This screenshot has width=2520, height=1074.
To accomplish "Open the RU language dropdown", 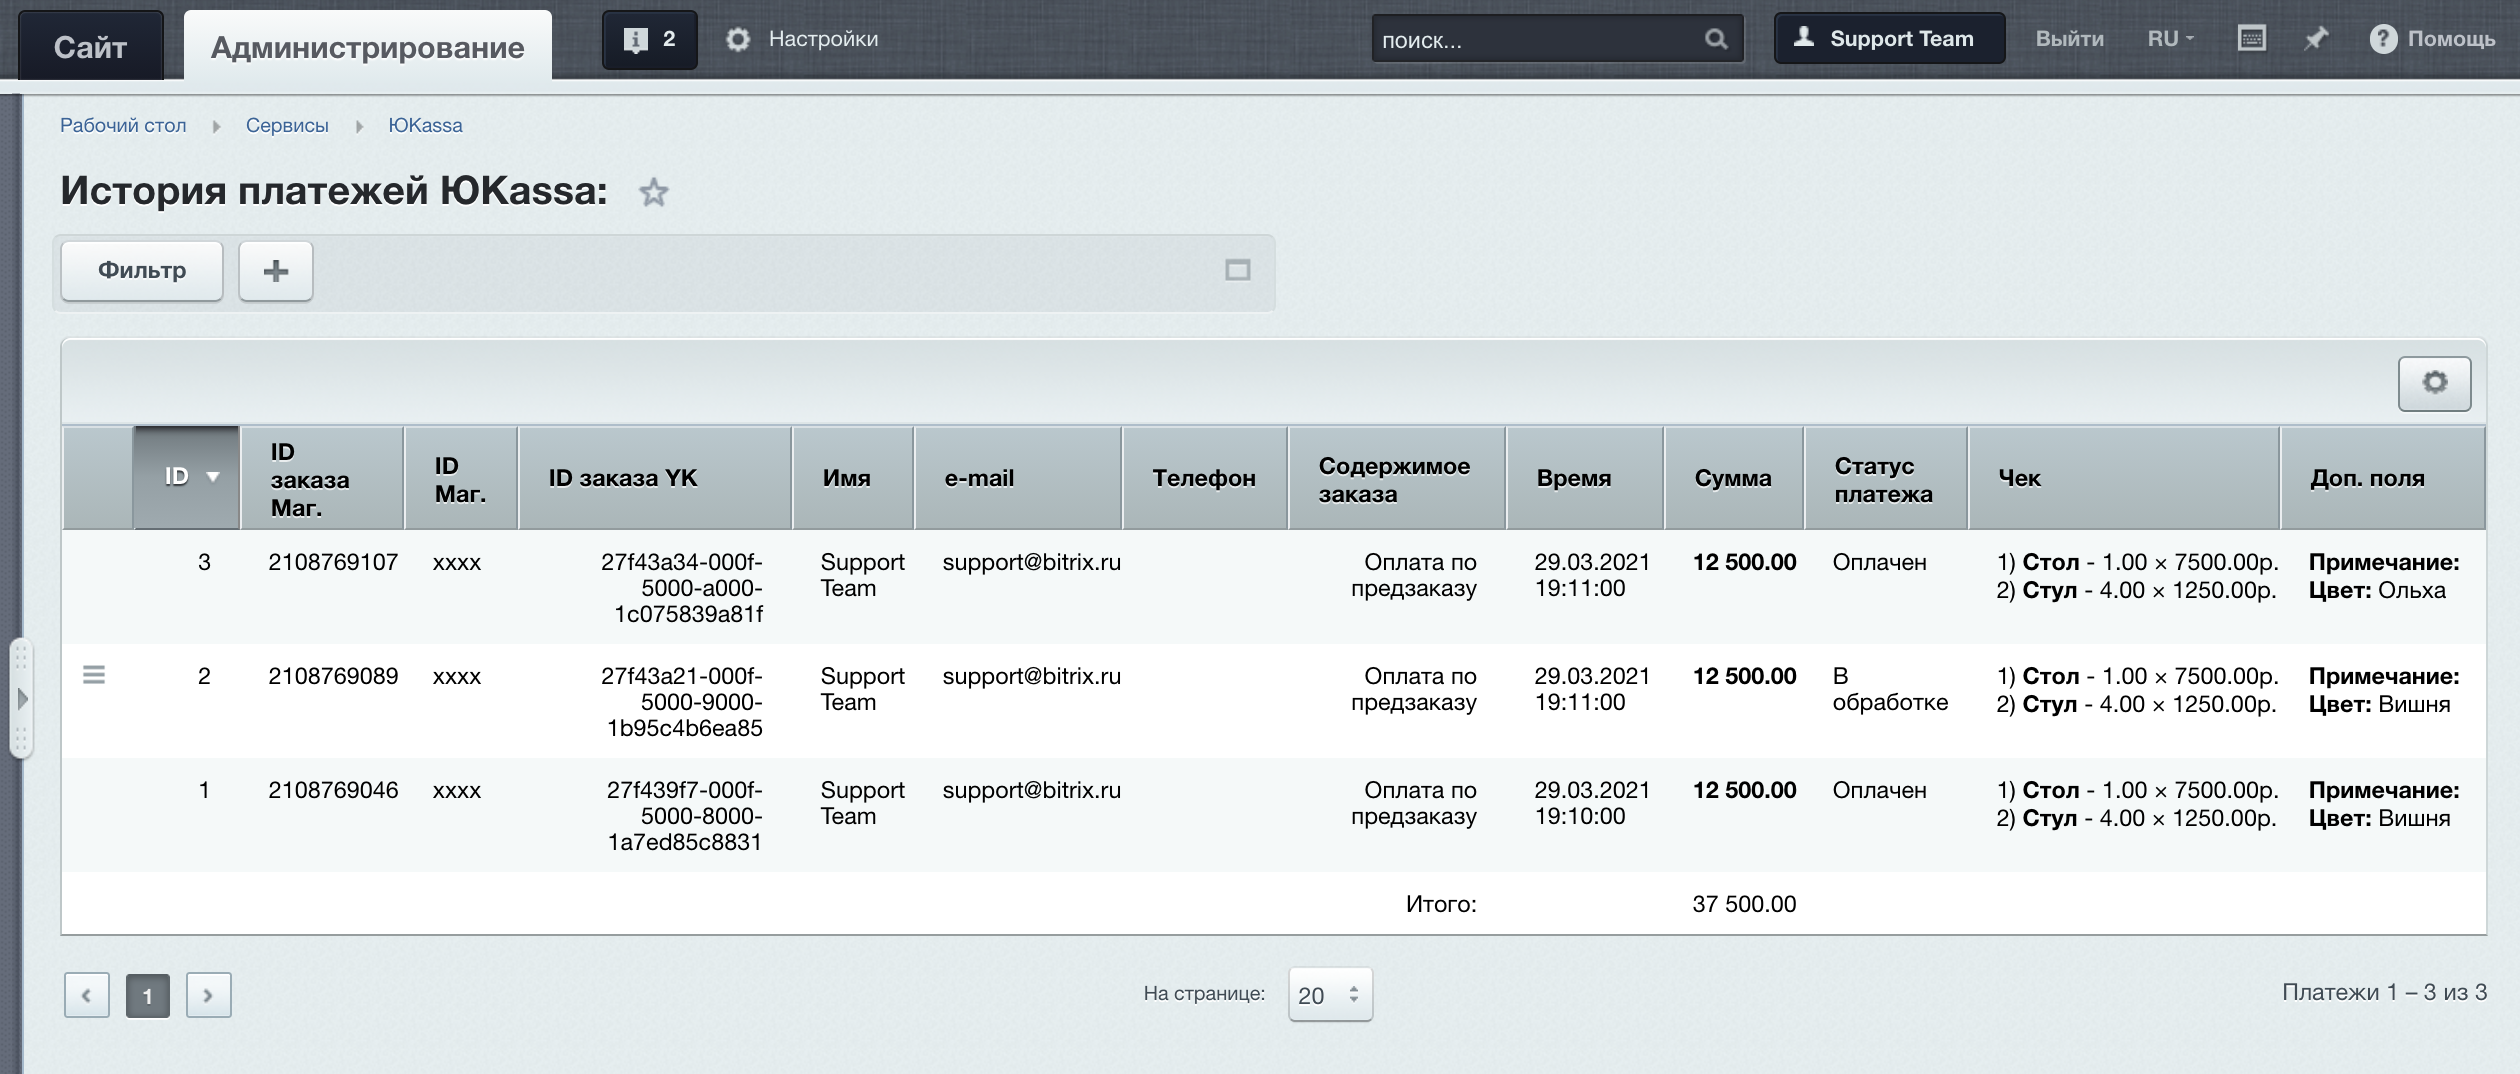I will tap(2170, 39).
